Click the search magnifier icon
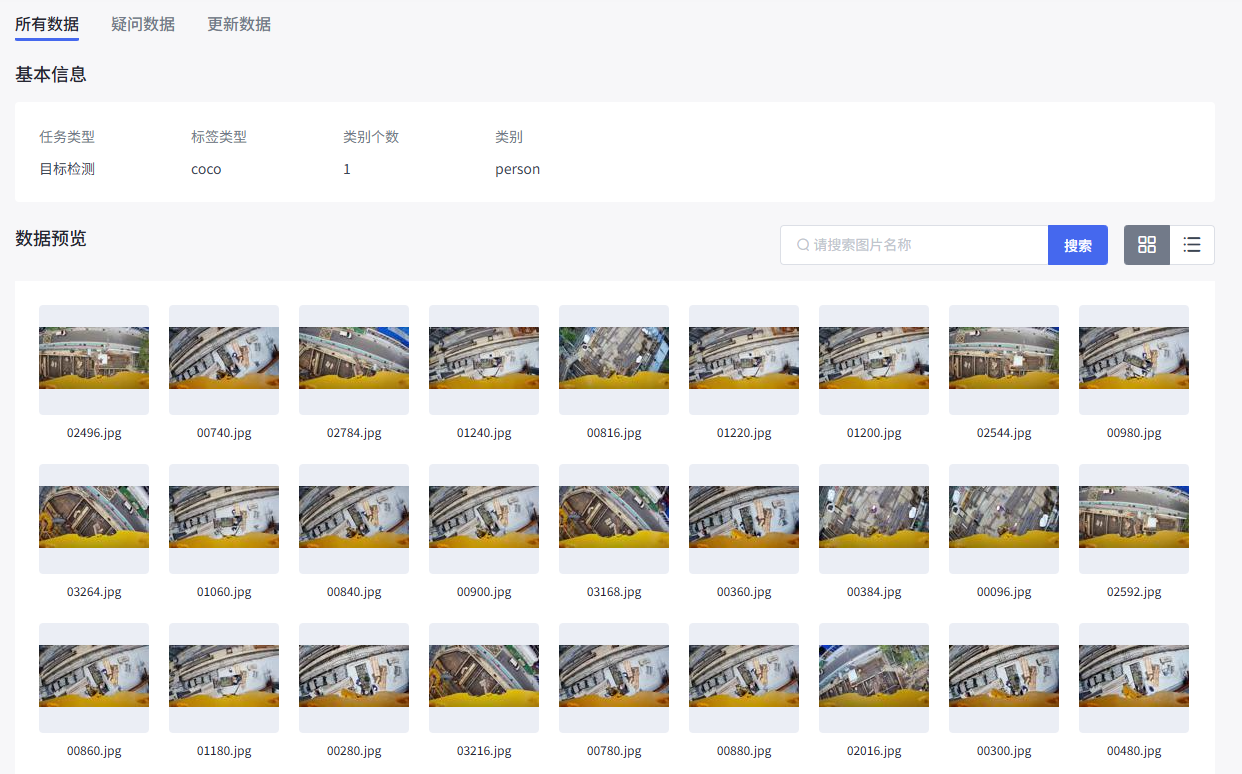 coord(803,245)
